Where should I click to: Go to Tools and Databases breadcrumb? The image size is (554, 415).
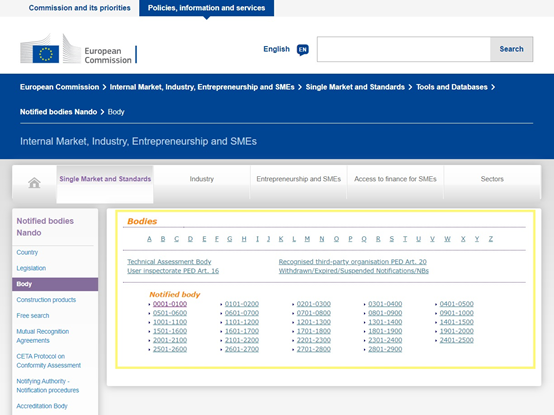pos(452,87)
